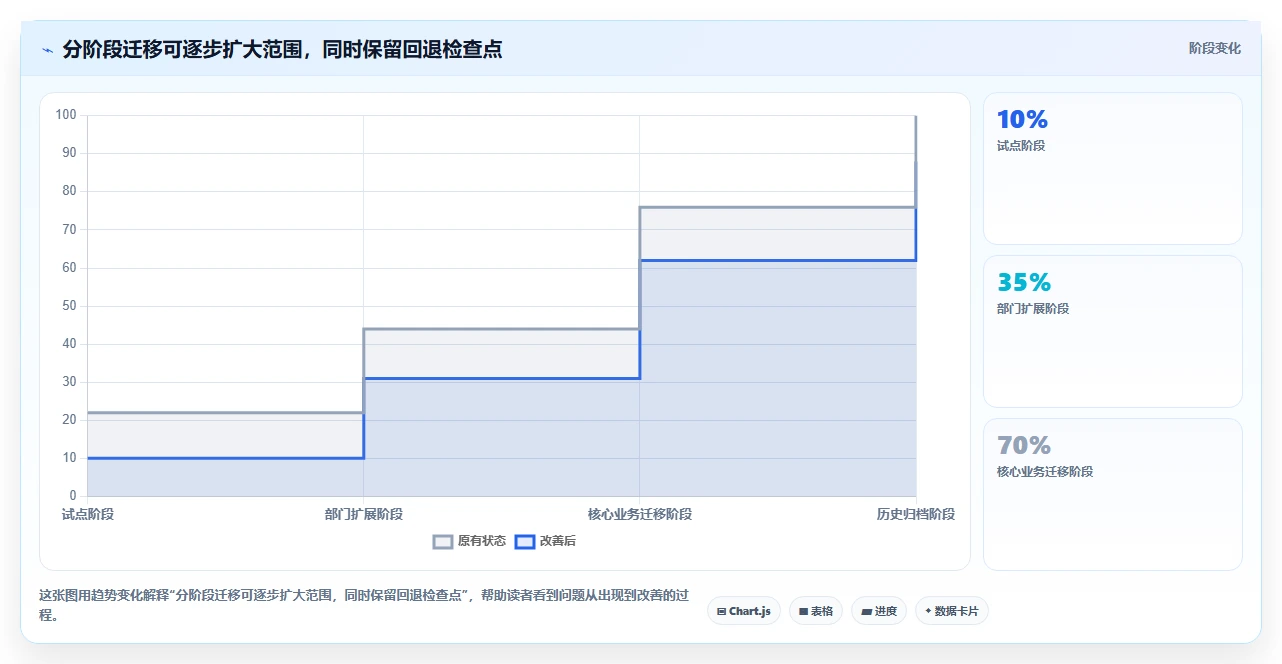Toggle the 原有状态 legend entry
1282x664 pixels.
coord(469,541)
